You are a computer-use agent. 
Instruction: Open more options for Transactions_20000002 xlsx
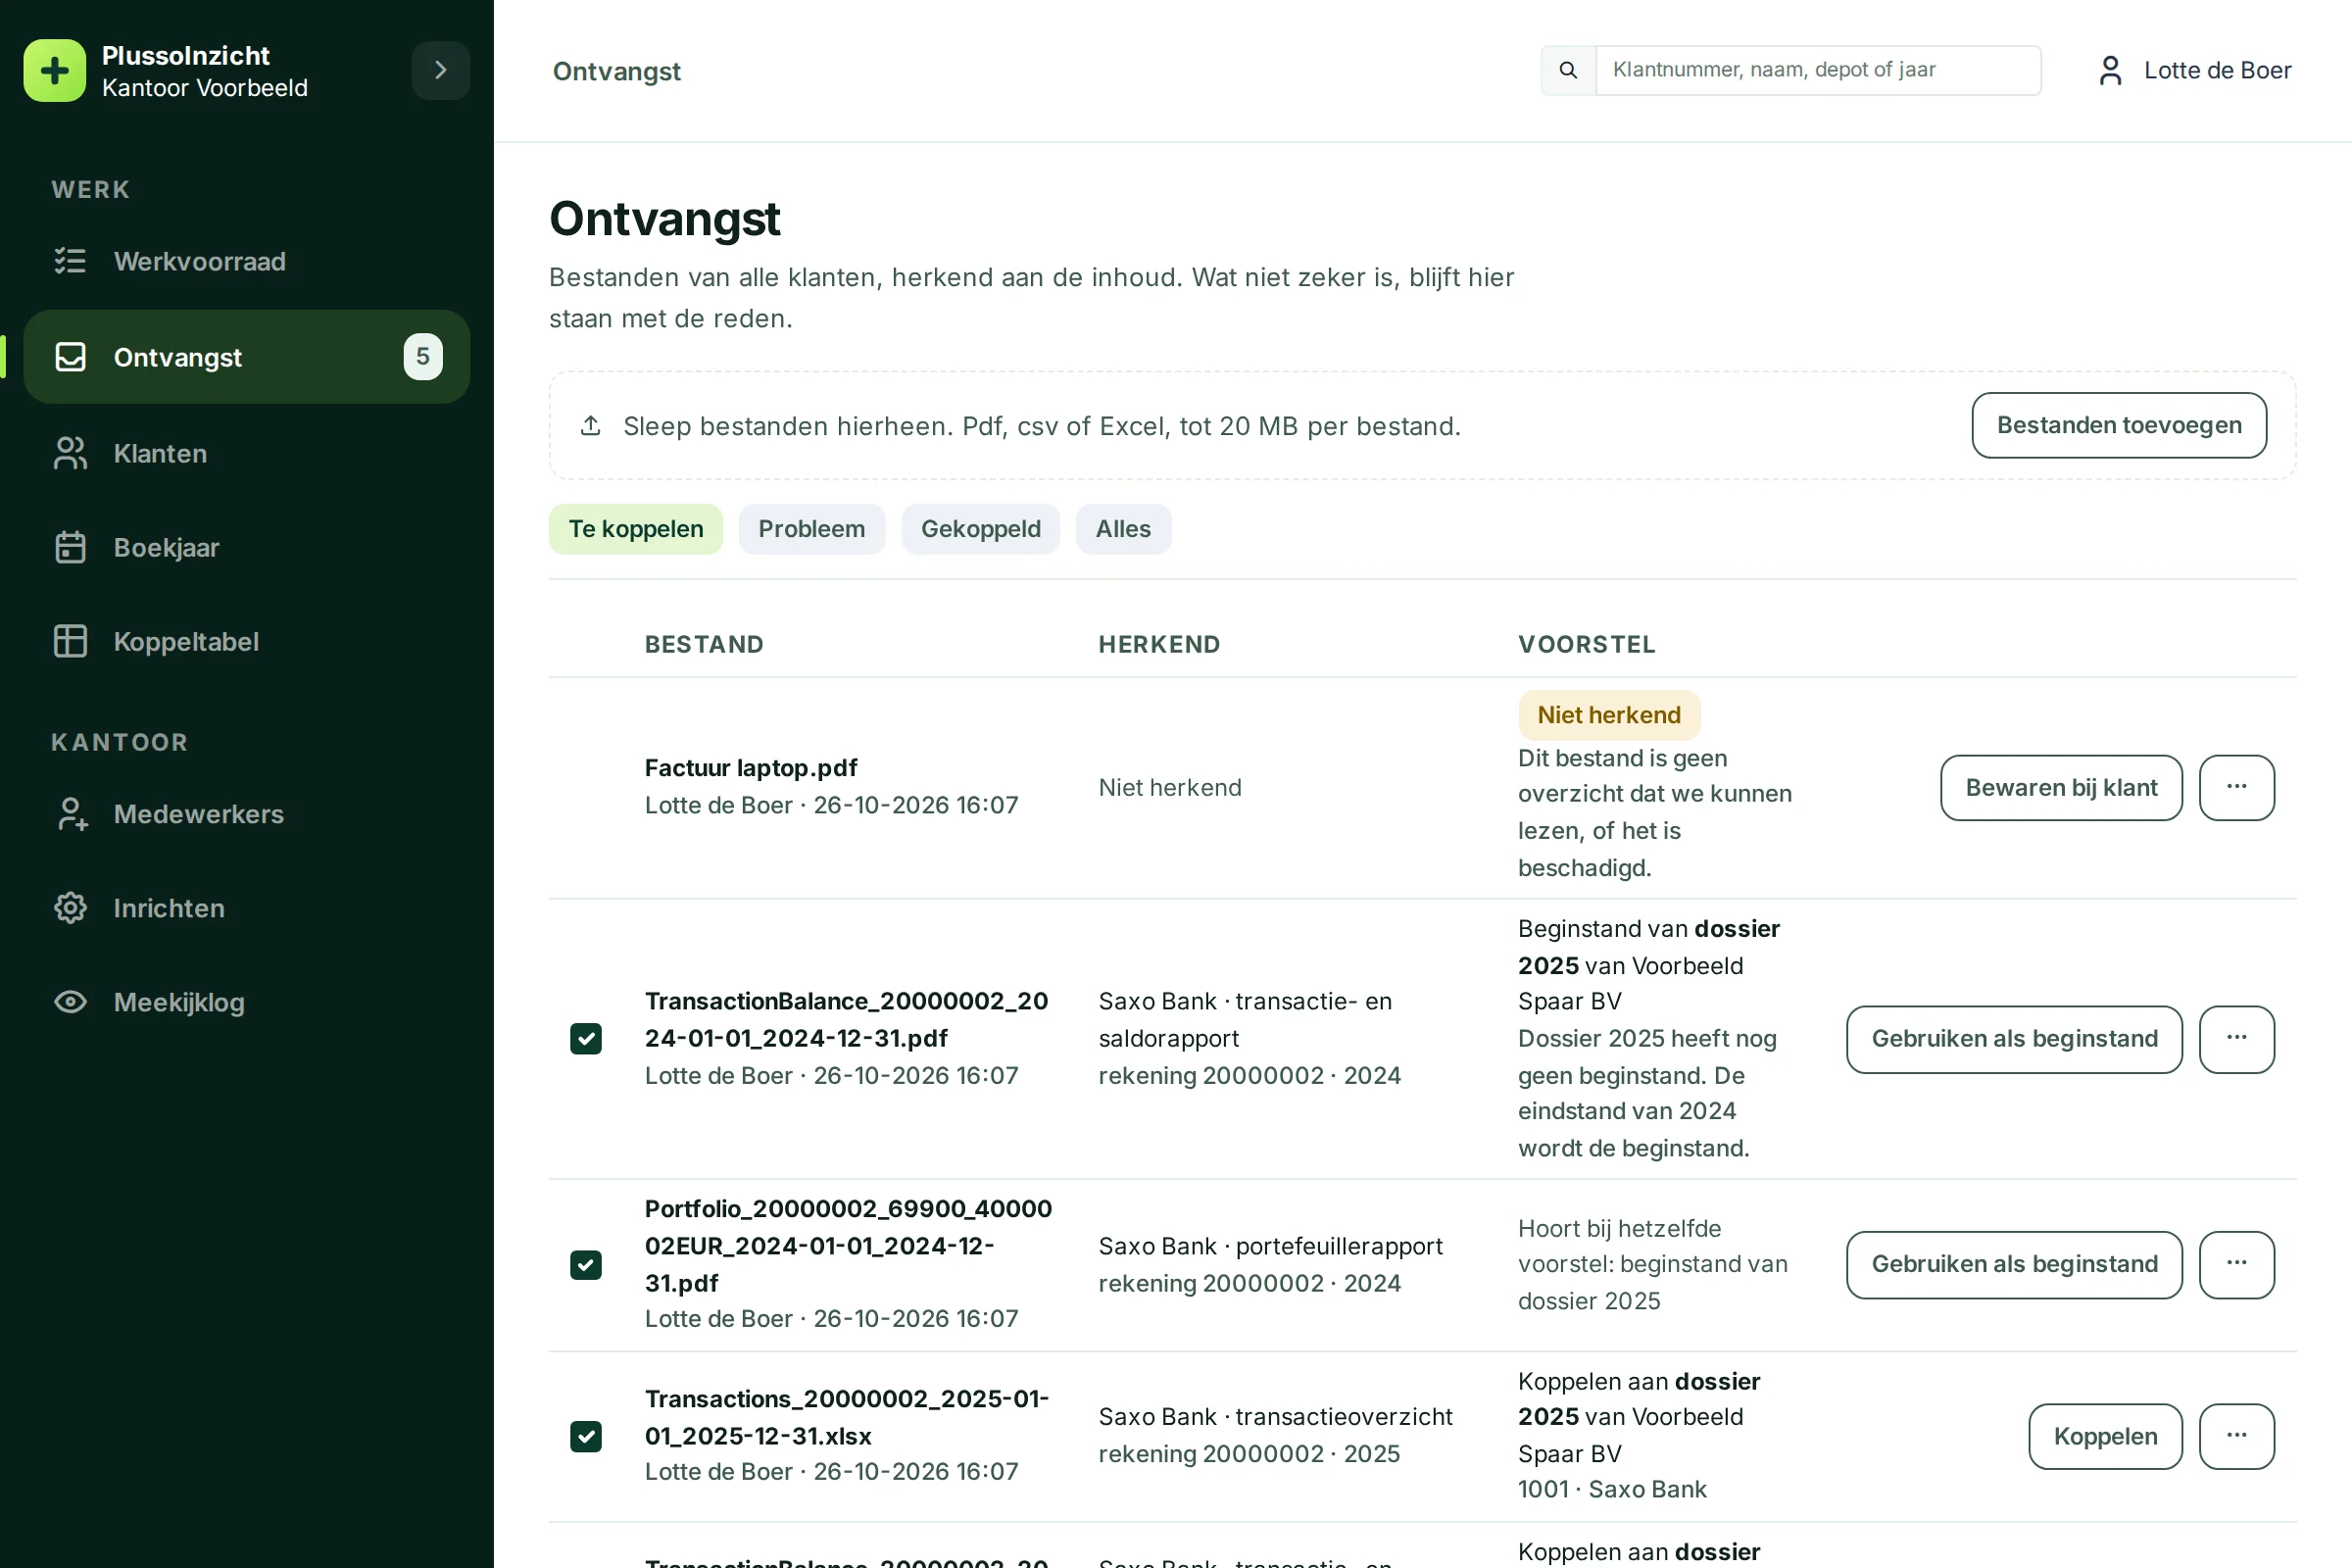coord(2237,1437)
